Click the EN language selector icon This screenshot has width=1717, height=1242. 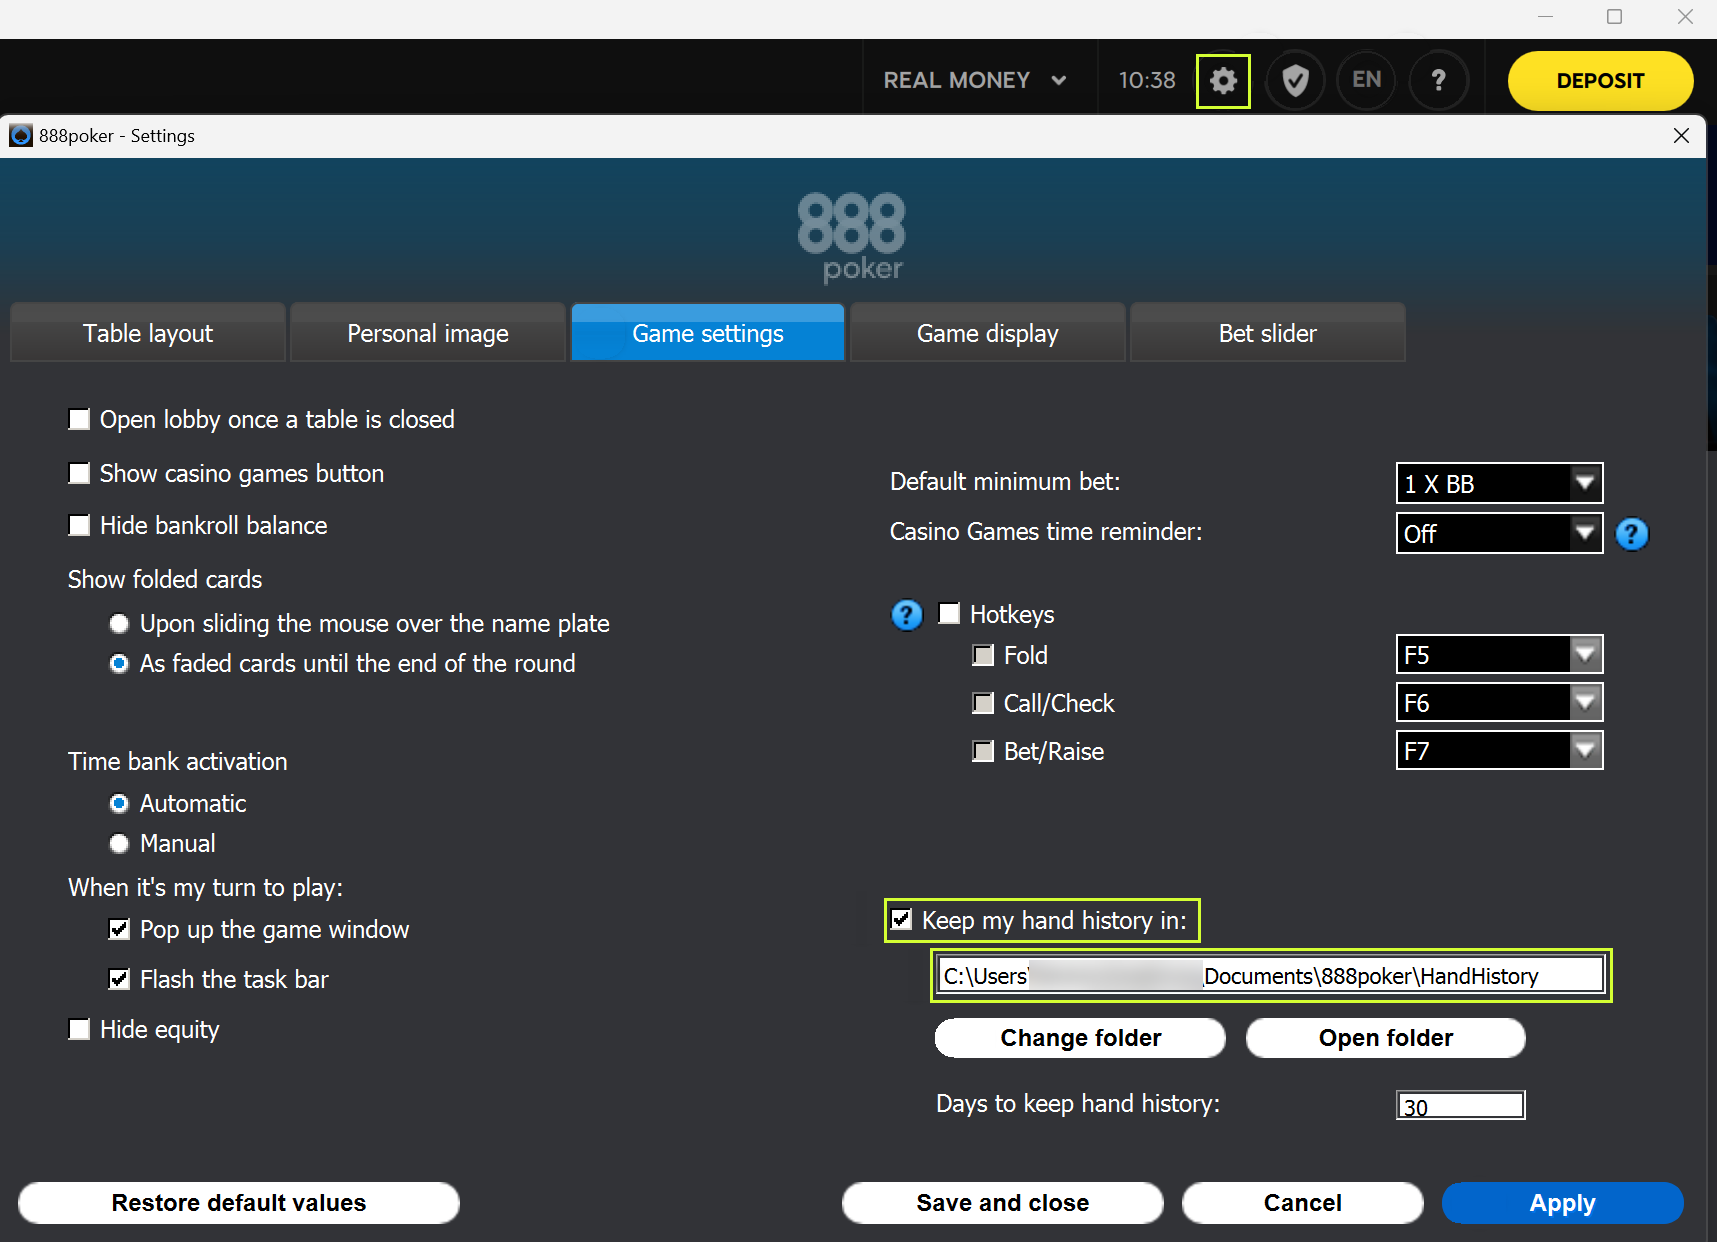(1366, 81)
